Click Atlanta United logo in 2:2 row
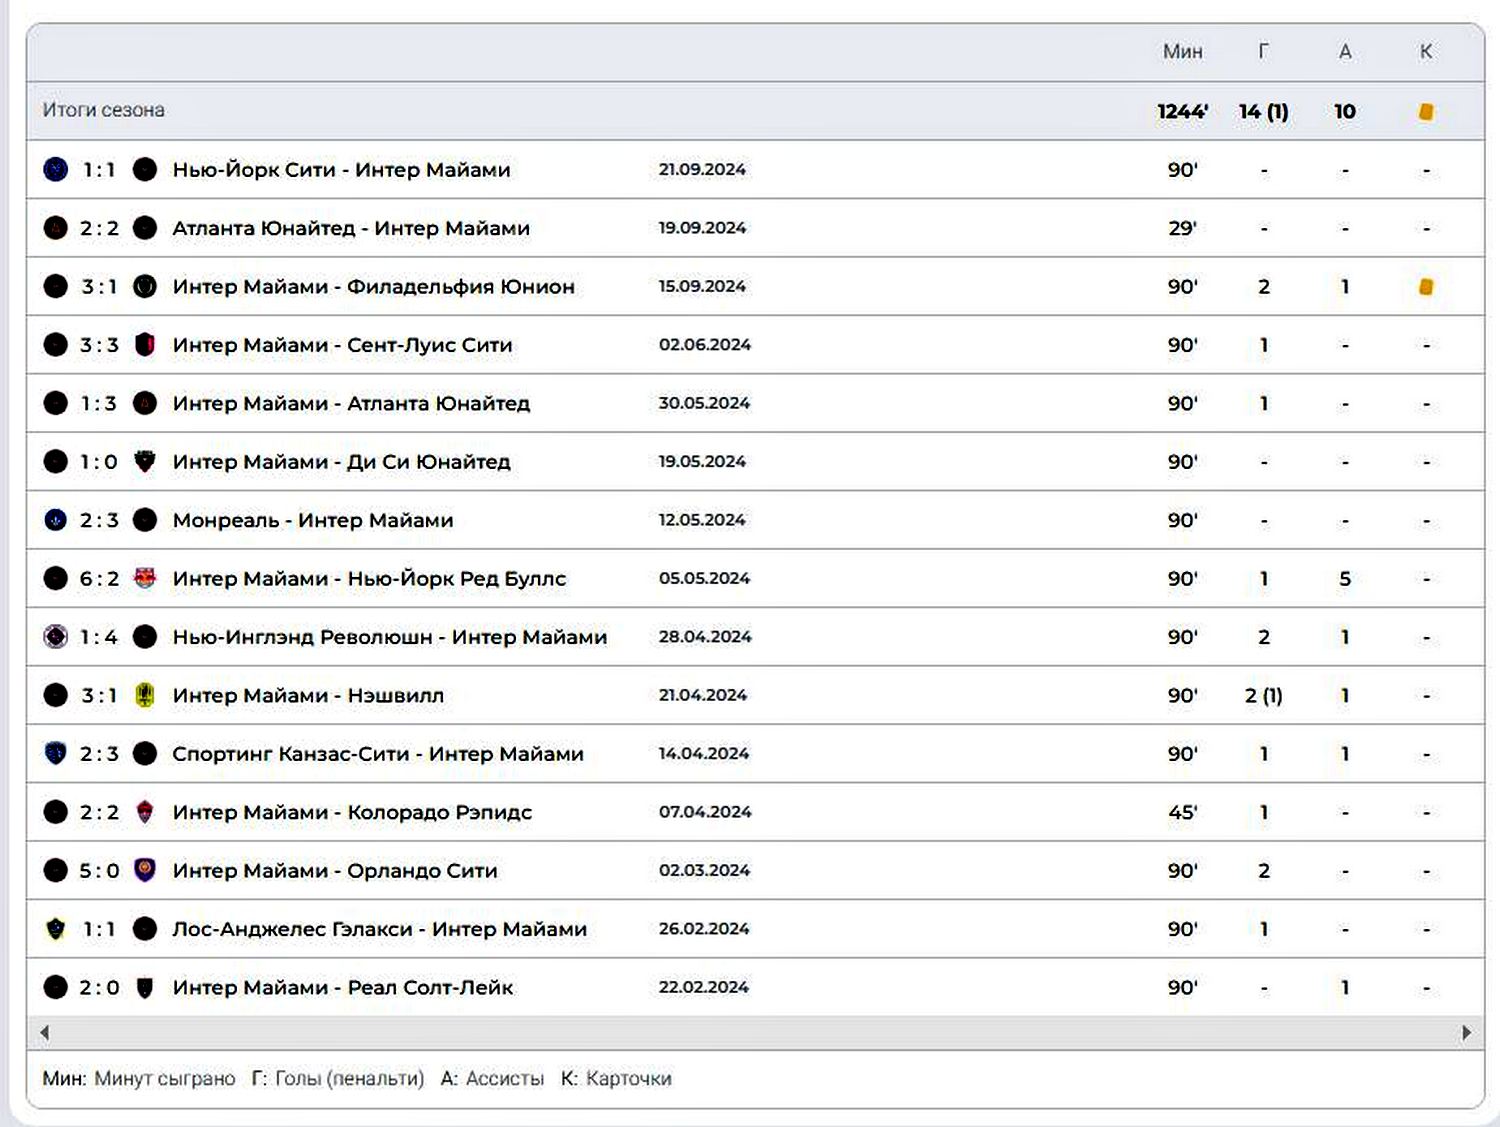1500x1127 pixels. click(56, 228)
